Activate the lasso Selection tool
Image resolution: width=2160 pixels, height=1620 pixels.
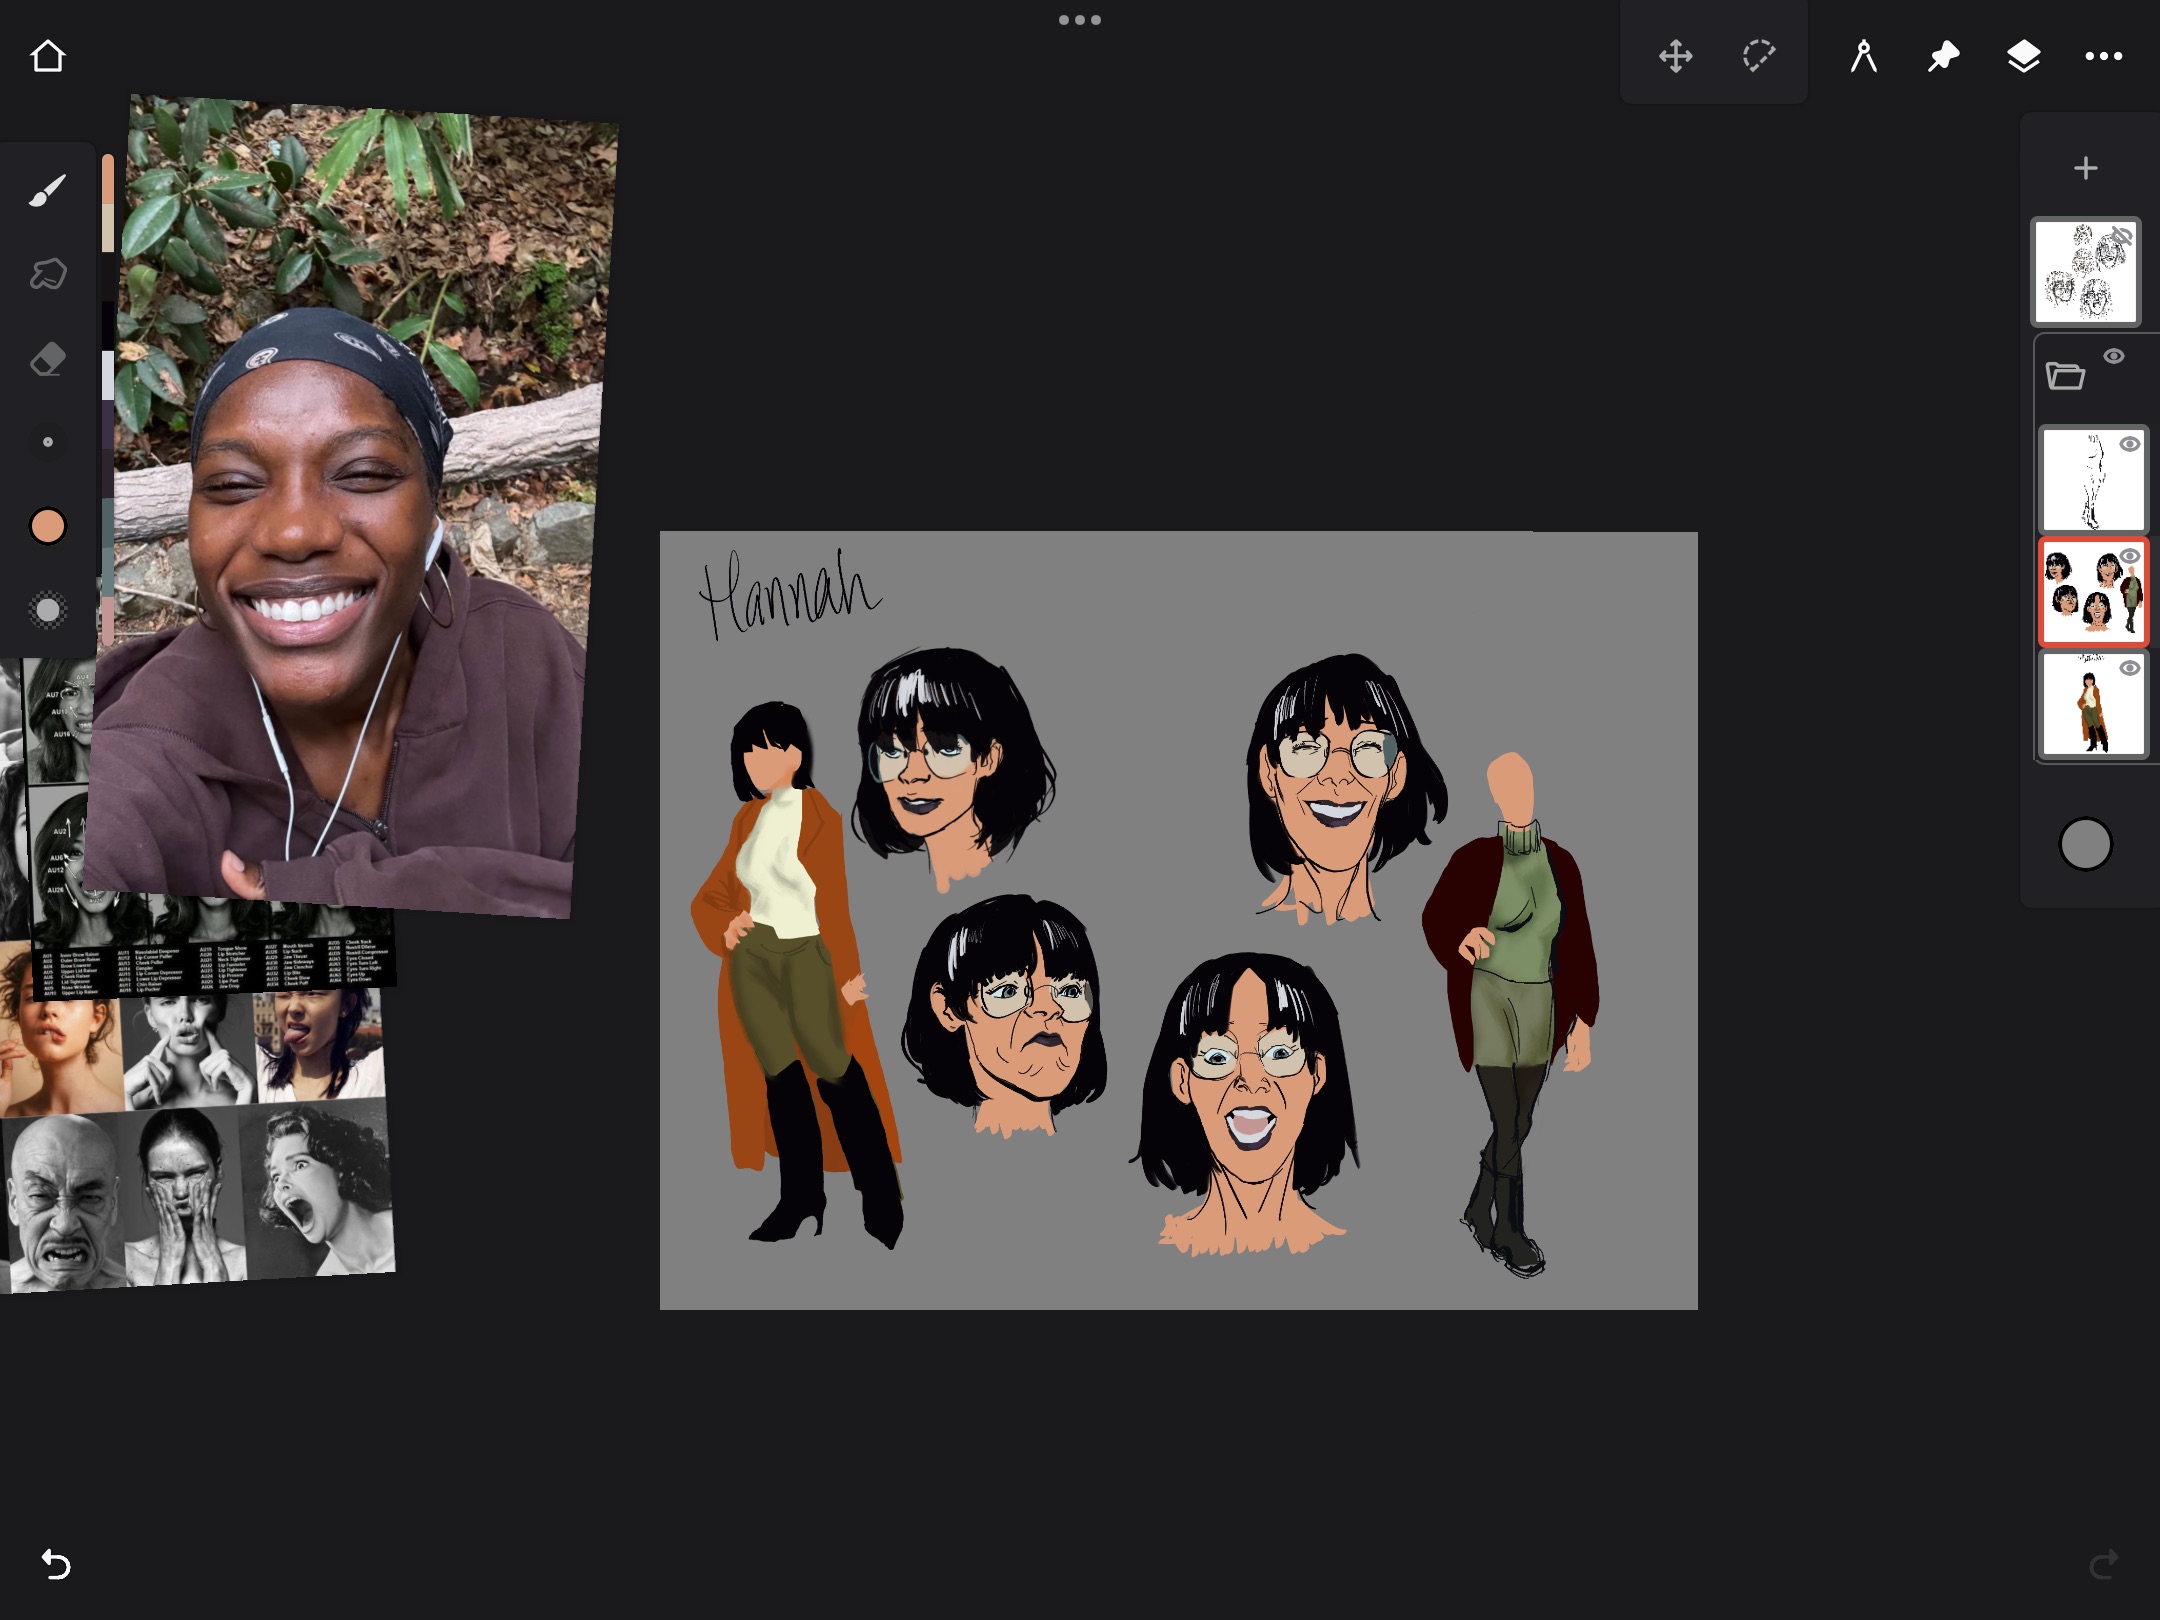(x=1758, y=56)
